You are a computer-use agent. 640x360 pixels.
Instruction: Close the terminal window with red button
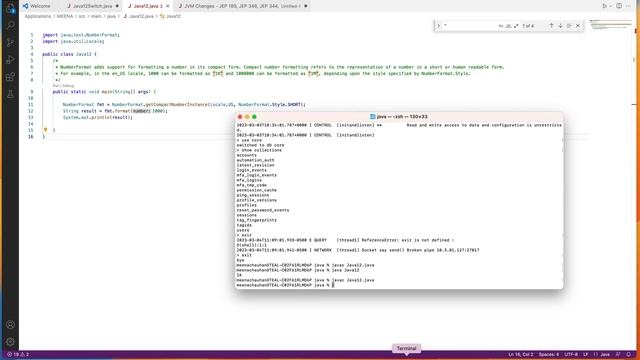click(240, 117)
